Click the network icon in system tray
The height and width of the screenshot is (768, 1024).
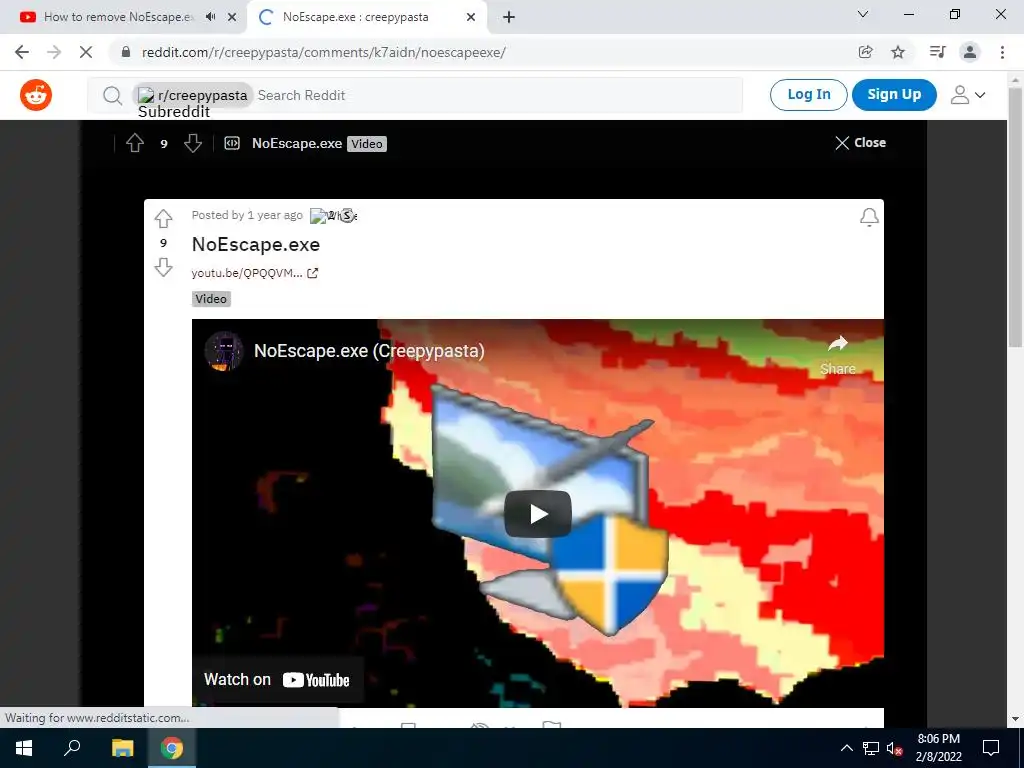(871, 748)
